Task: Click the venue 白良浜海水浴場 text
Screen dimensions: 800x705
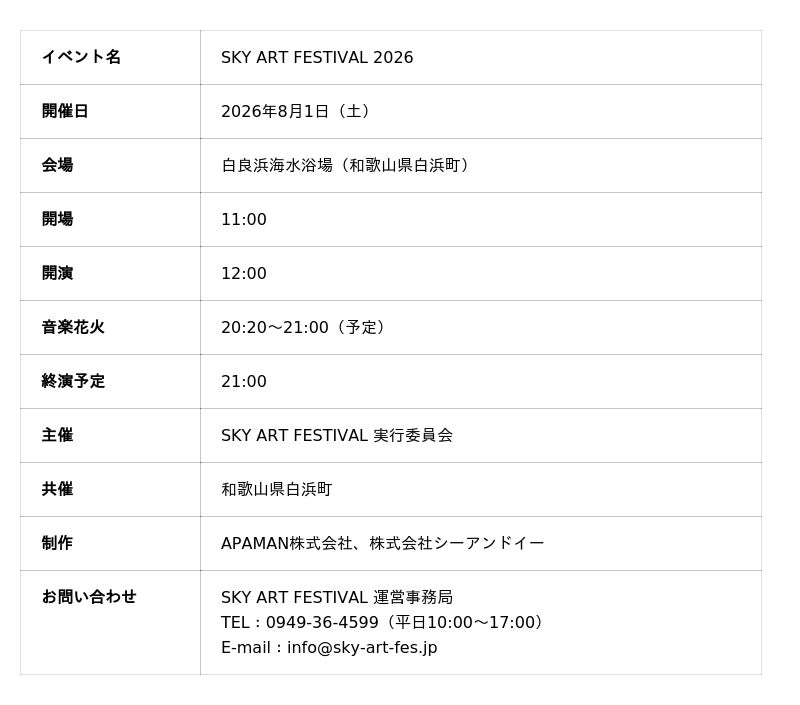Action: click(277, 165)
